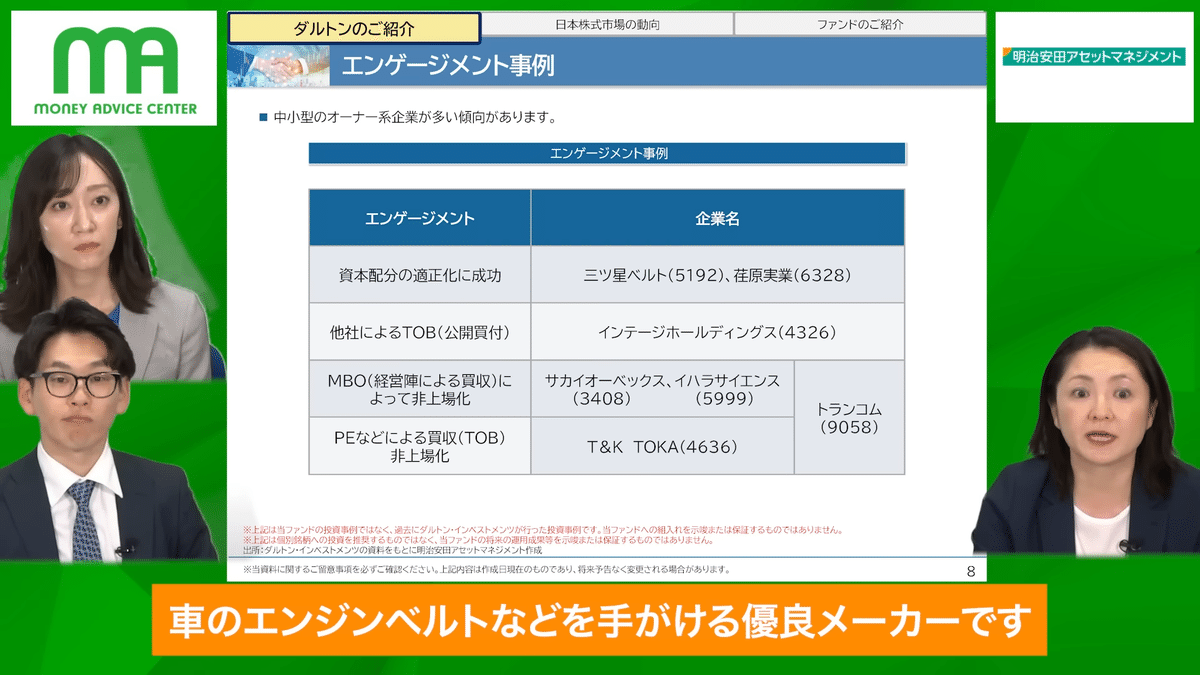
Task: Click the MBO(経営陣による買収)によって非上場化 cell
Action: (420, 389)
